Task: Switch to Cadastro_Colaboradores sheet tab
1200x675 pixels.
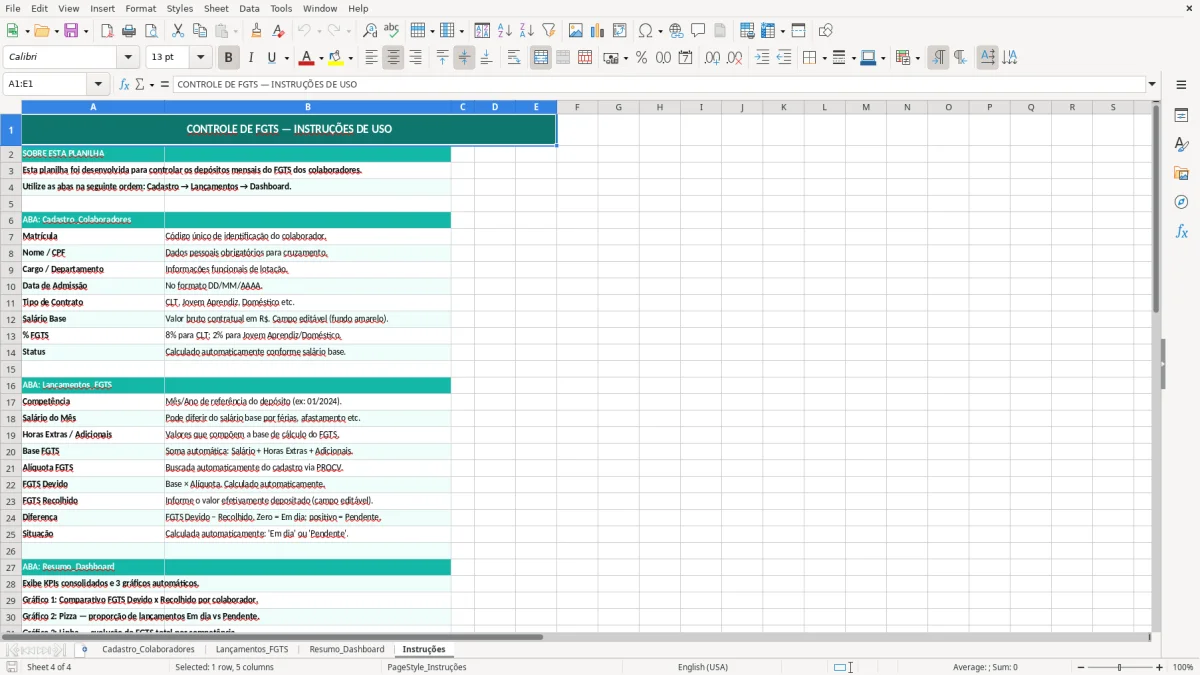Action: click(148, 649)
